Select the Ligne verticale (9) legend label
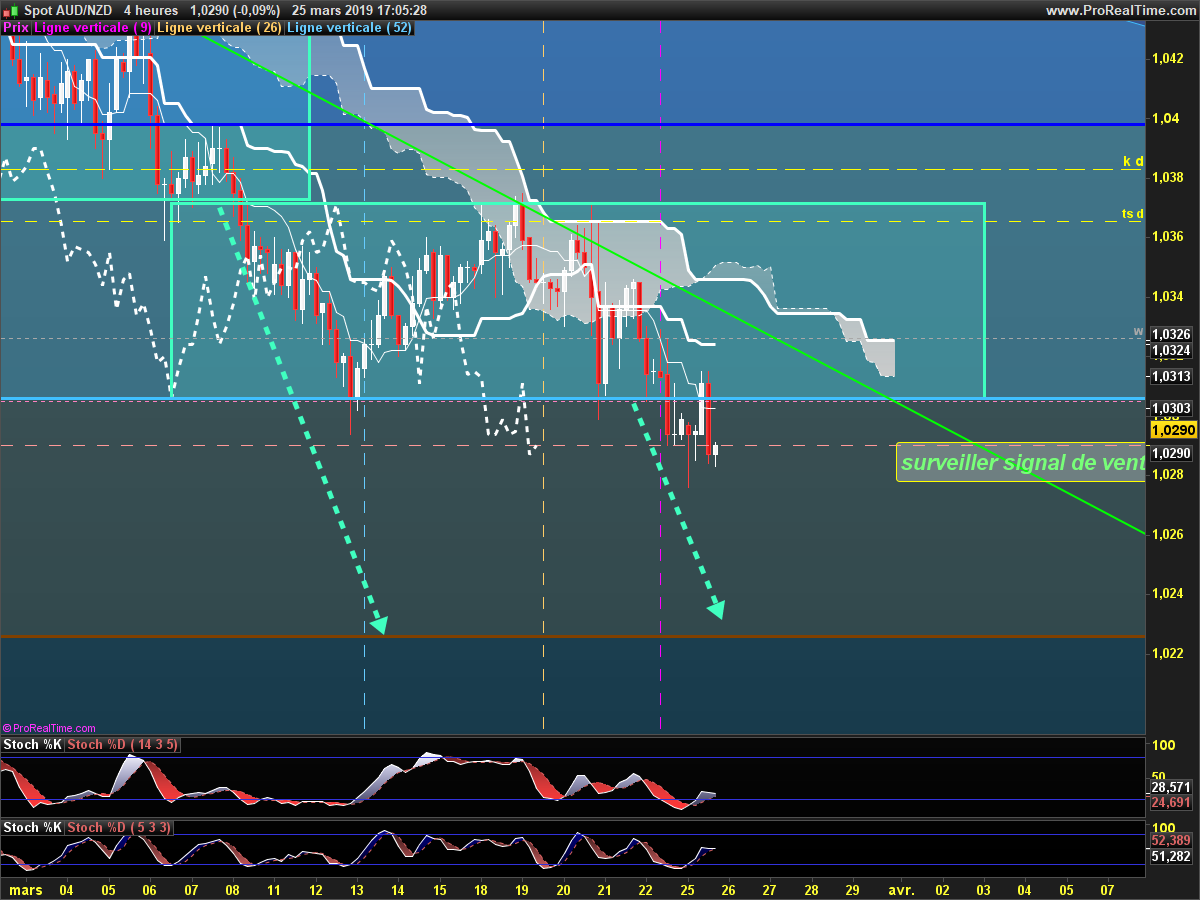The height and width of the screenshot is (900, 1200). pos(93,28)
